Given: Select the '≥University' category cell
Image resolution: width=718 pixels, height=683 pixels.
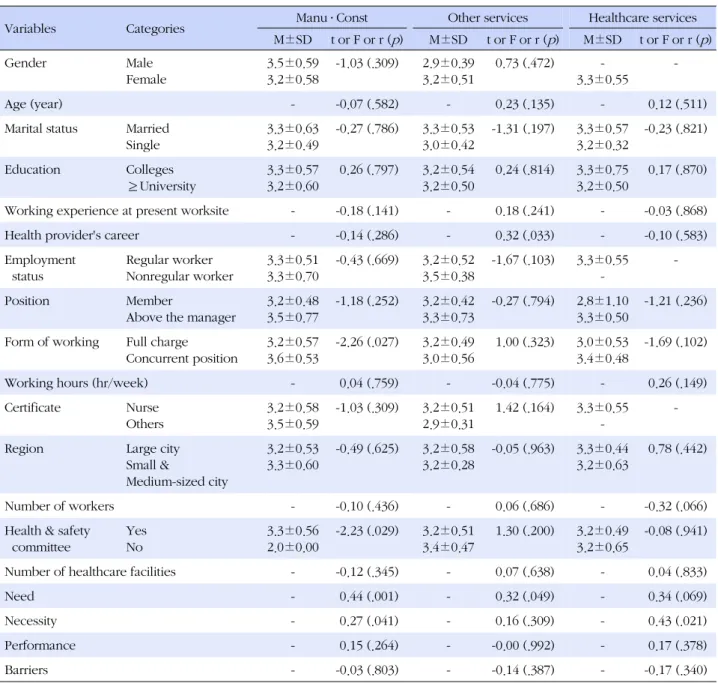Looking at the screenshot, I should point(162,186).
